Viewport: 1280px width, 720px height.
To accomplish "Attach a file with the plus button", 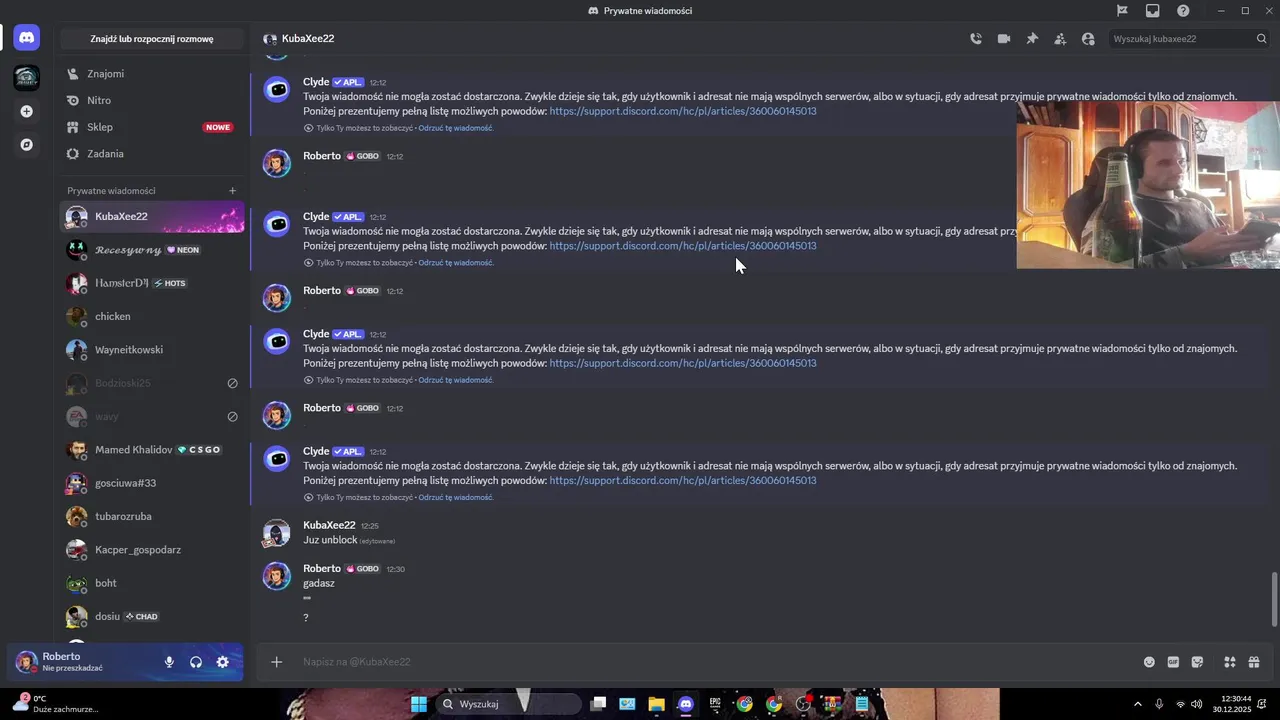I will tap(277, 662).
